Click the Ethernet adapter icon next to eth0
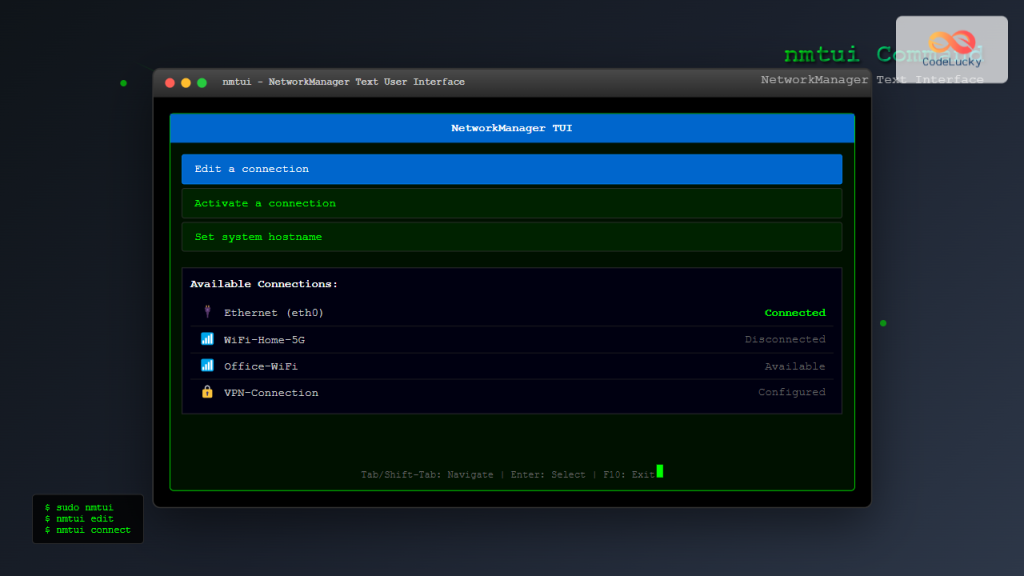 [207, 312]
